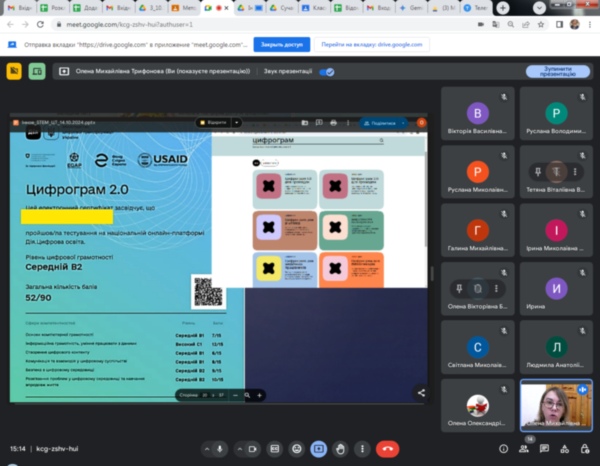The height and width of the screenshot is (466, 600).
Task: Send an emoji reaction
Action: pyautogui.click(x=296, y=449)
